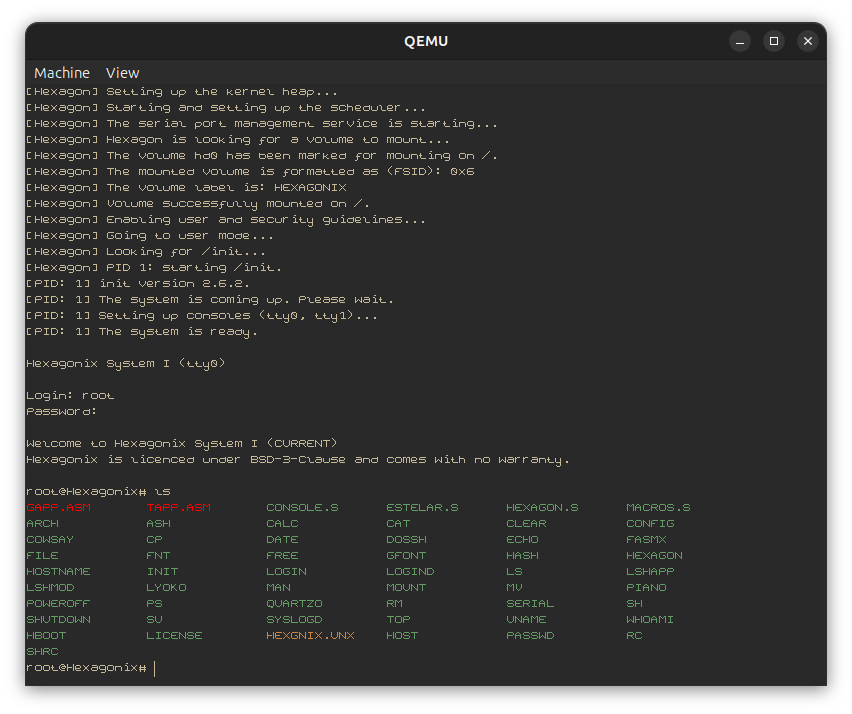
Task: Click the SYSLOGD file name
Action: 295,620
